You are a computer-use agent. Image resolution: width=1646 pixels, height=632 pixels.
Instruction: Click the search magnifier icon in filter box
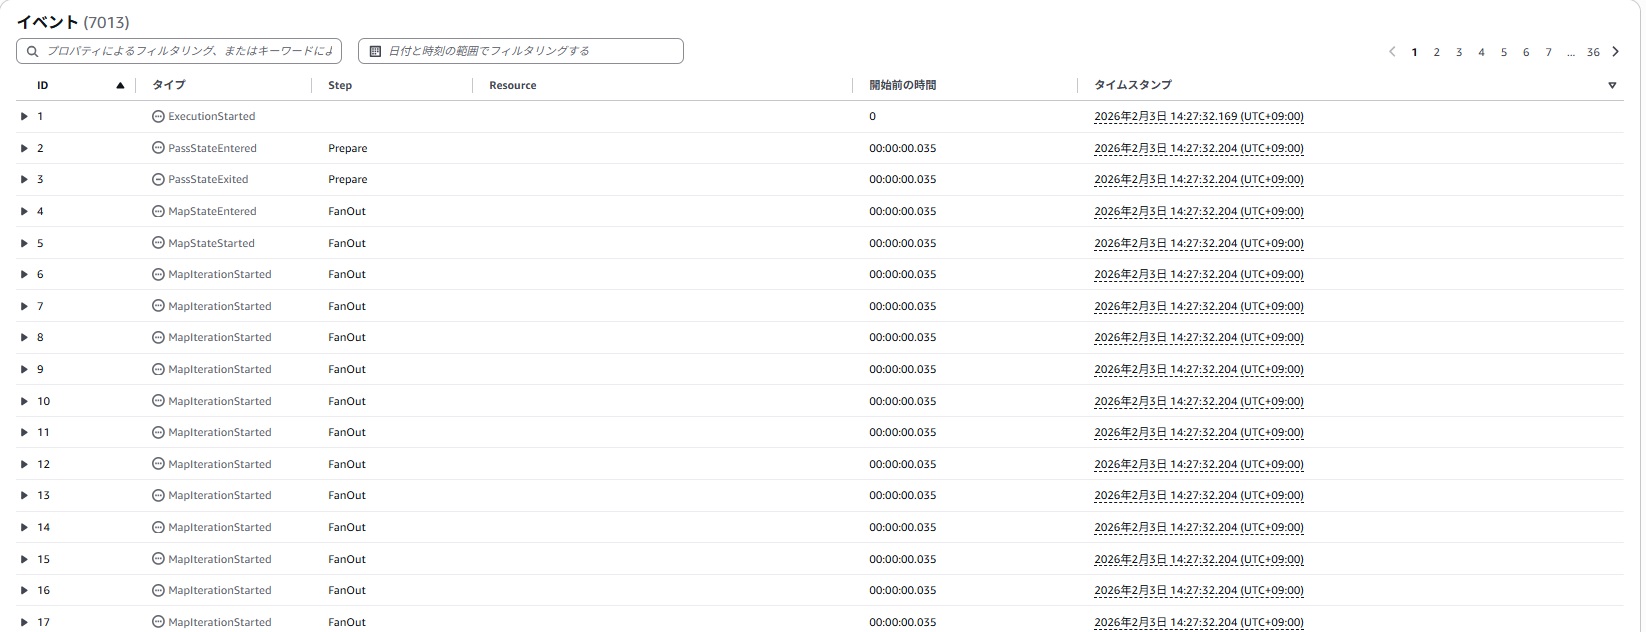[x=33, y=51]
